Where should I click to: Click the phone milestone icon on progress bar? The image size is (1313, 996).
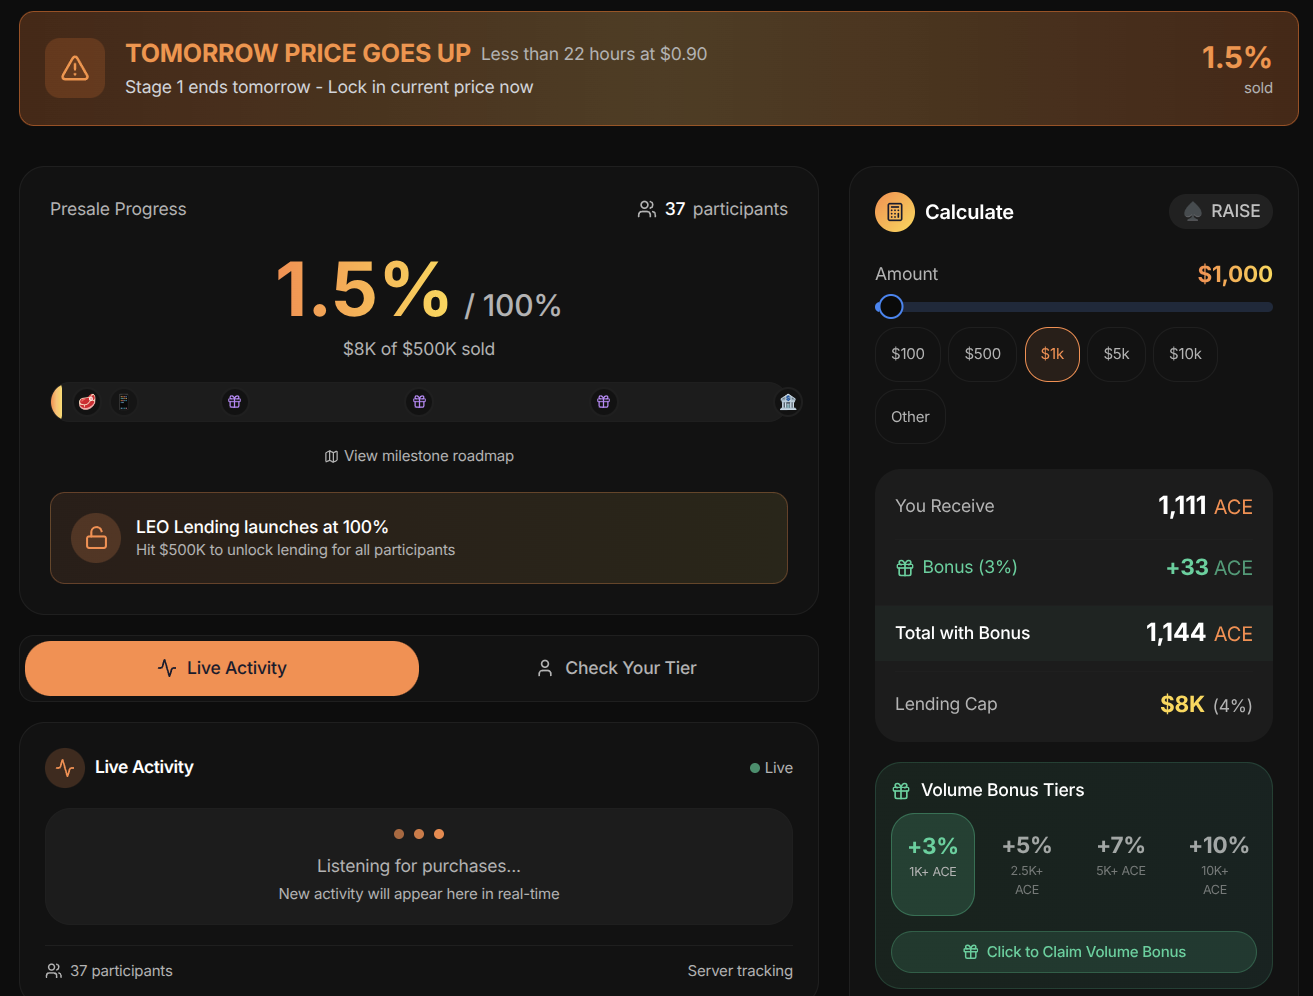tap(124, 402)
